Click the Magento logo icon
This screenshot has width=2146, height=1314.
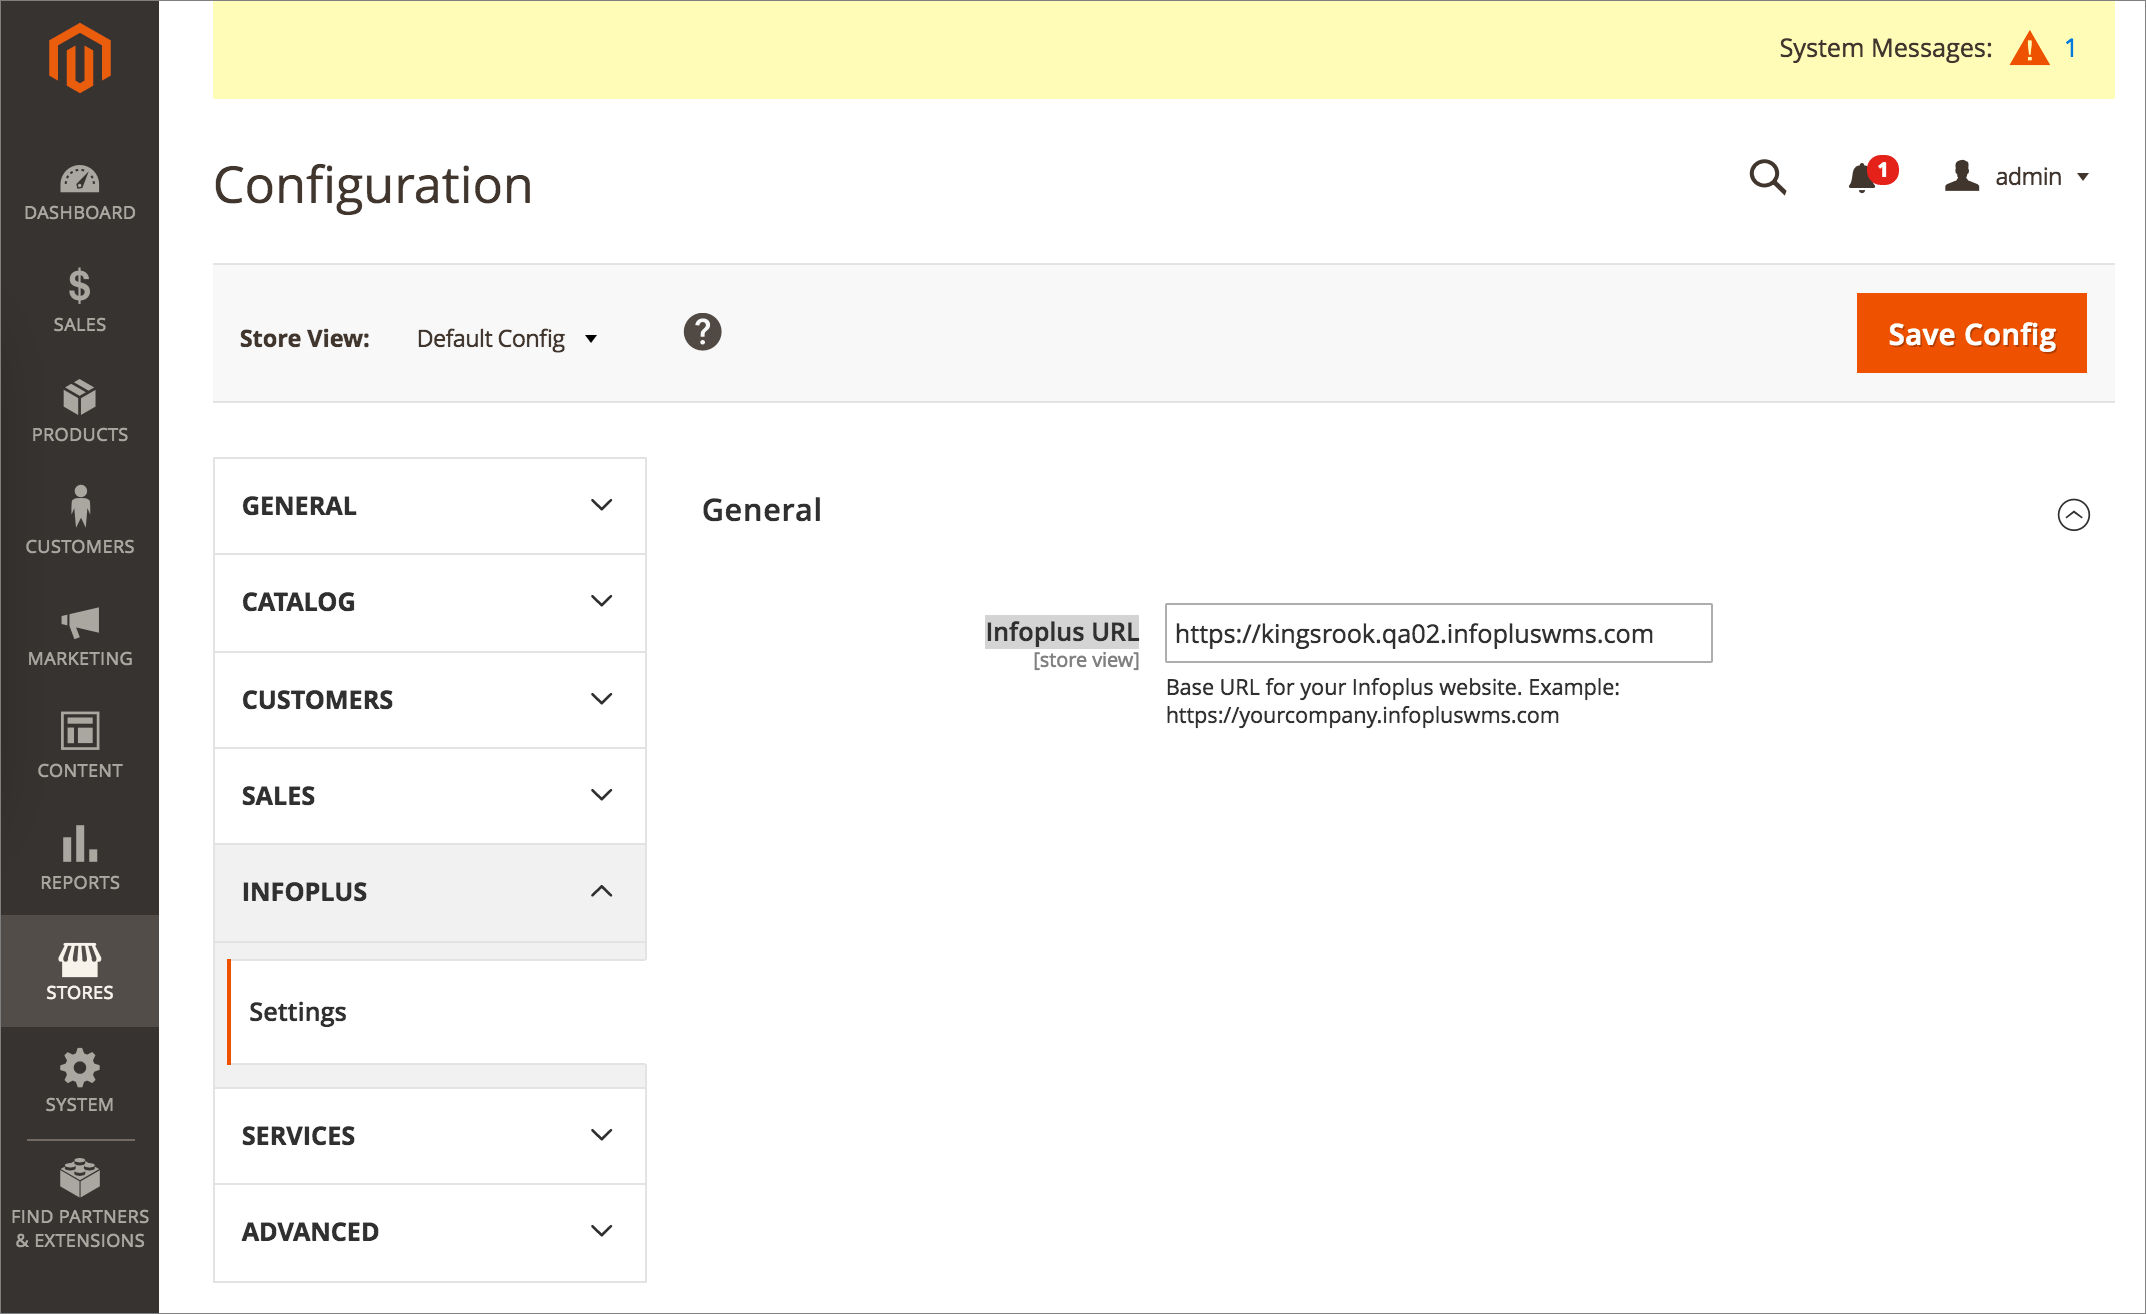pyautogui.click(x=79, y=58)
